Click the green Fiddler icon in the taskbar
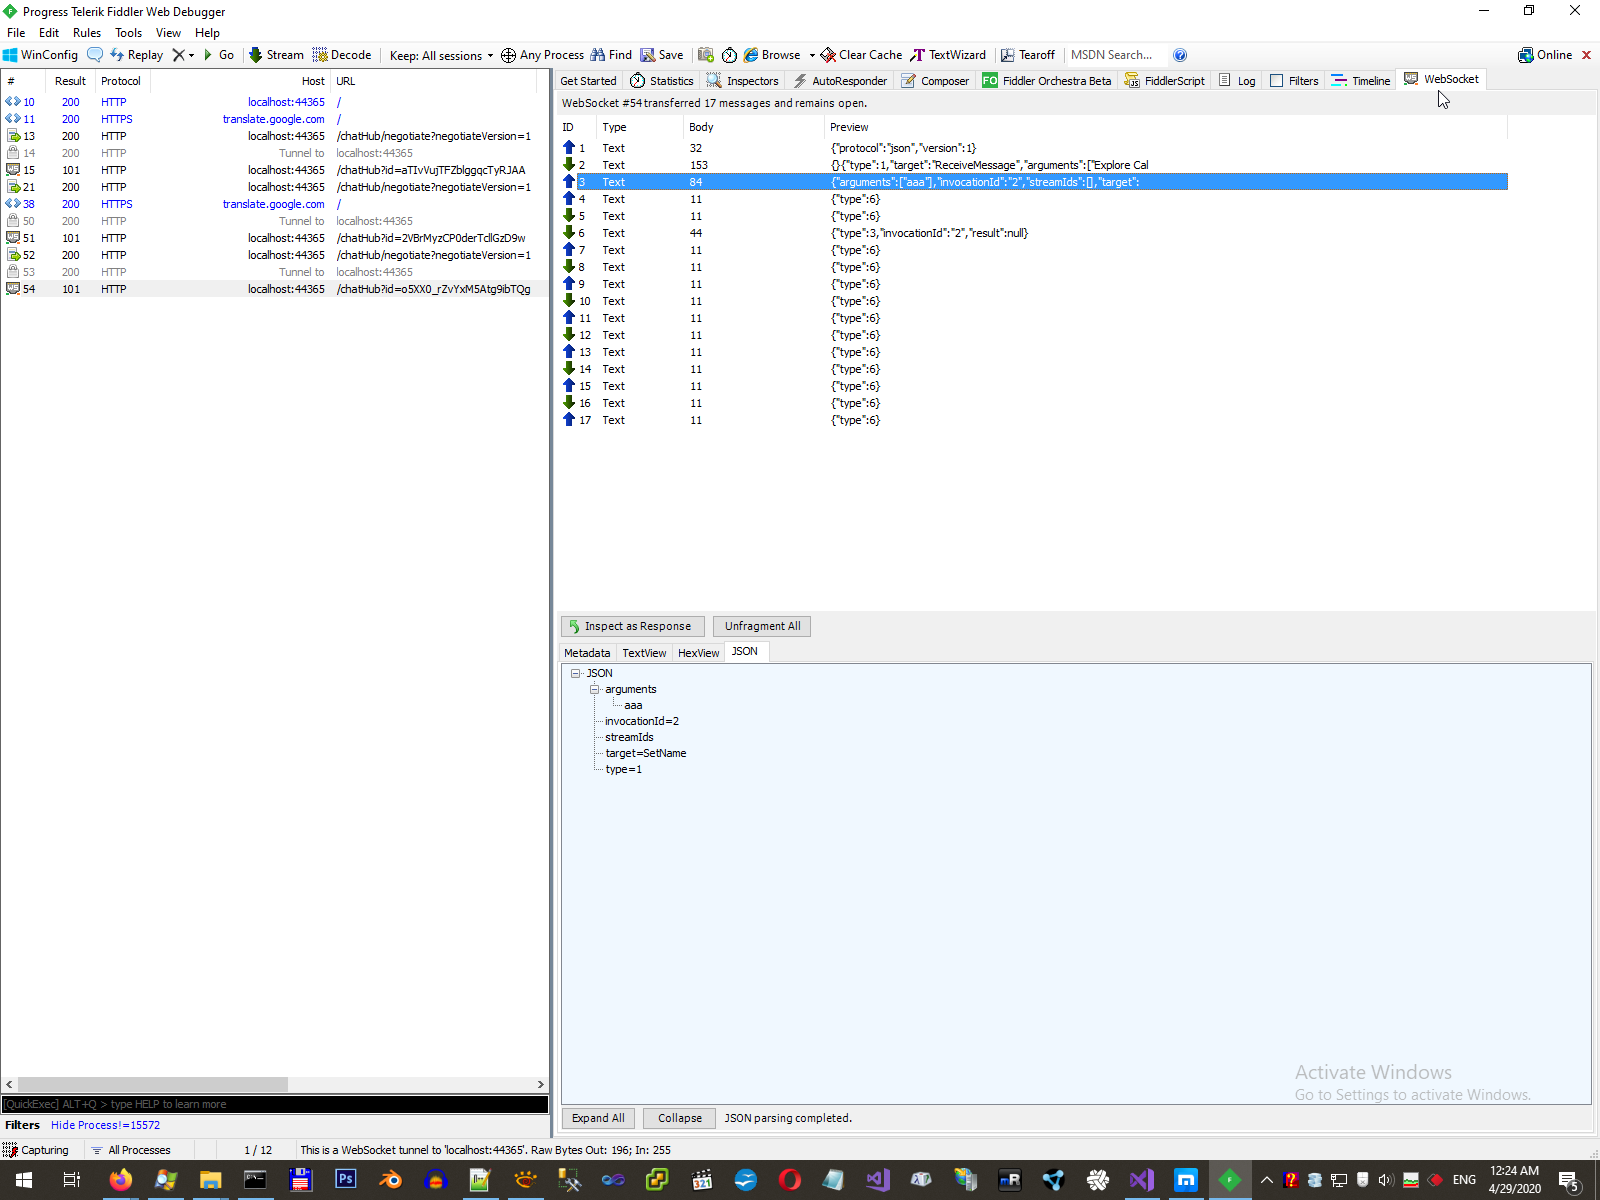Image resolution: width=1600 pixels, height=1200 pixels. 1230,1180
